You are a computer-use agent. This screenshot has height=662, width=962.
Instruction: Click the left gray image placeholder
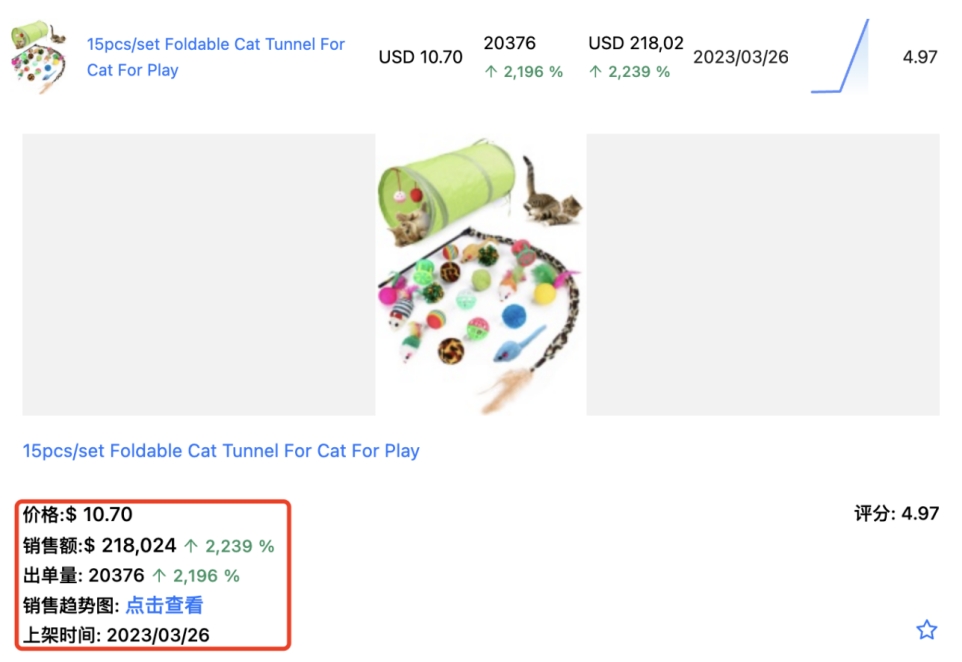[198, 275]
